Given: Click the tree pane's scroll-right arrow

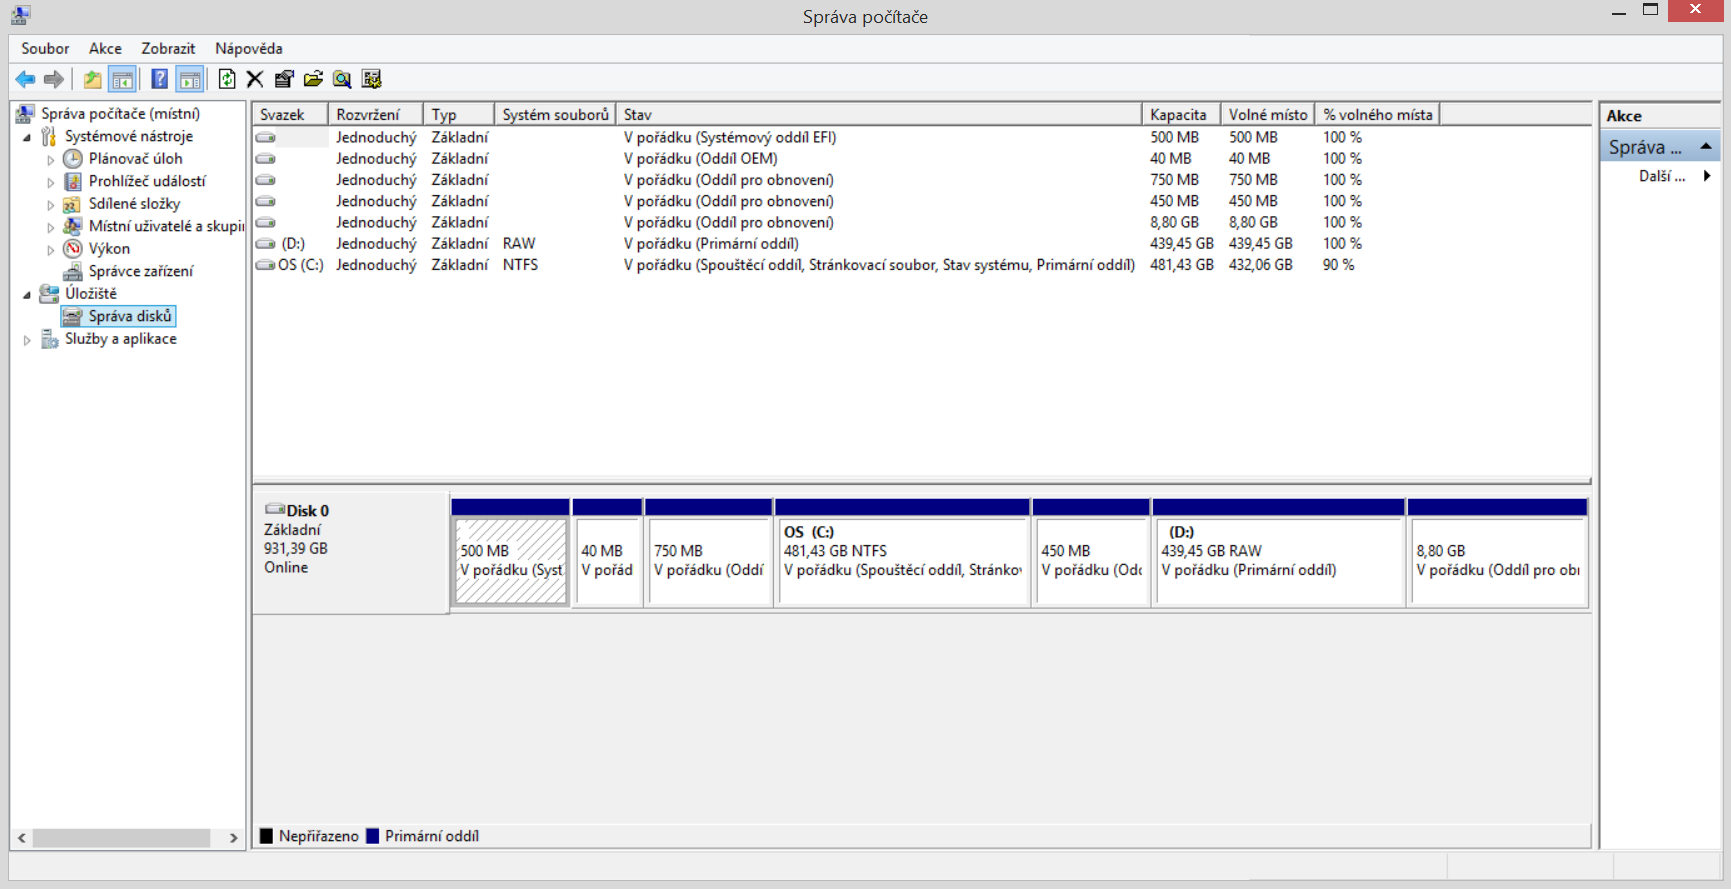Looking at the screenshot, I should (233, 838).
